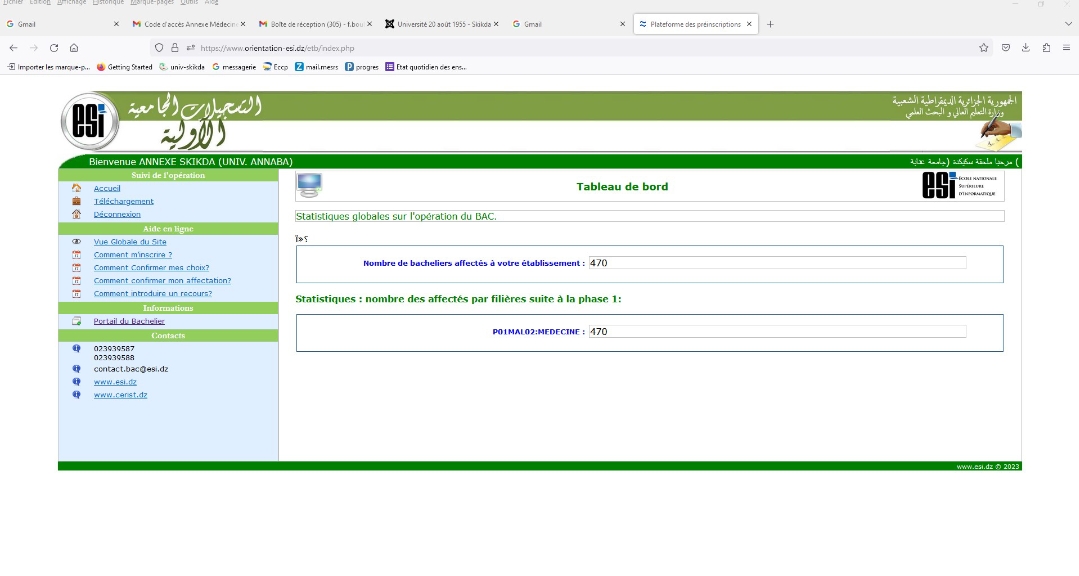Expand the list all tabs chevron
Image resolution: width=1079 pixels, height=576 pixels.
(x=1068, y=24)
